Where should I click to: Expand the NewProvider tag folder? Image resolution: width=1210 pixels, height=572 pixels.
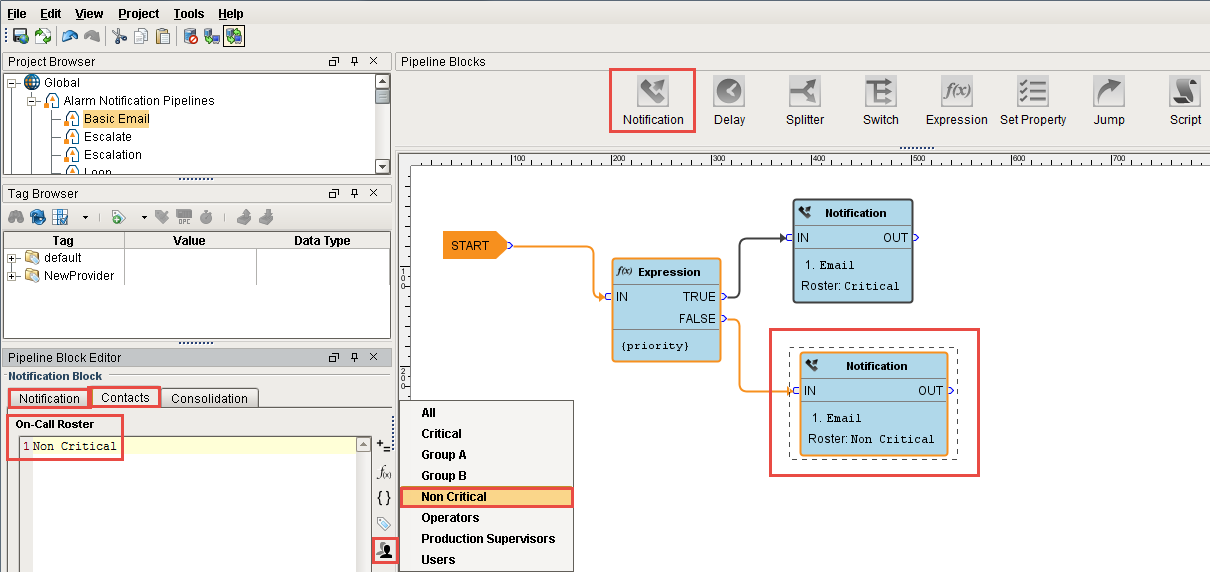[x=13, y=276]
